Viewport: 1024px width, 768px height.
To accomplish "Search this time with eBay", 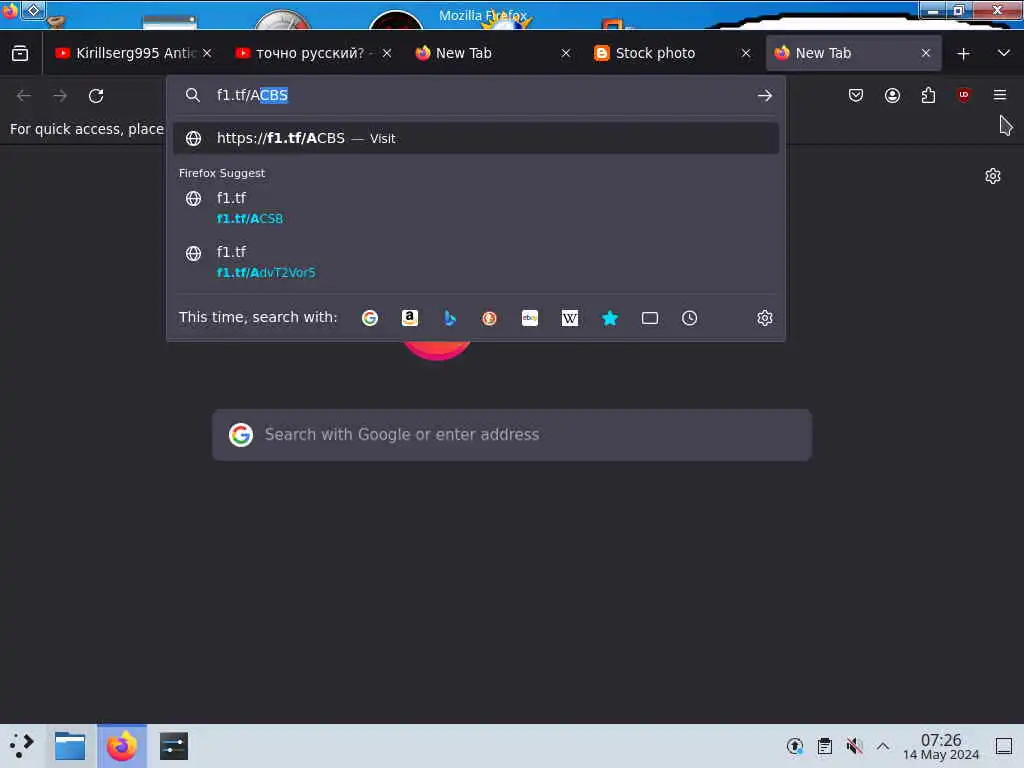I will 530,318.
